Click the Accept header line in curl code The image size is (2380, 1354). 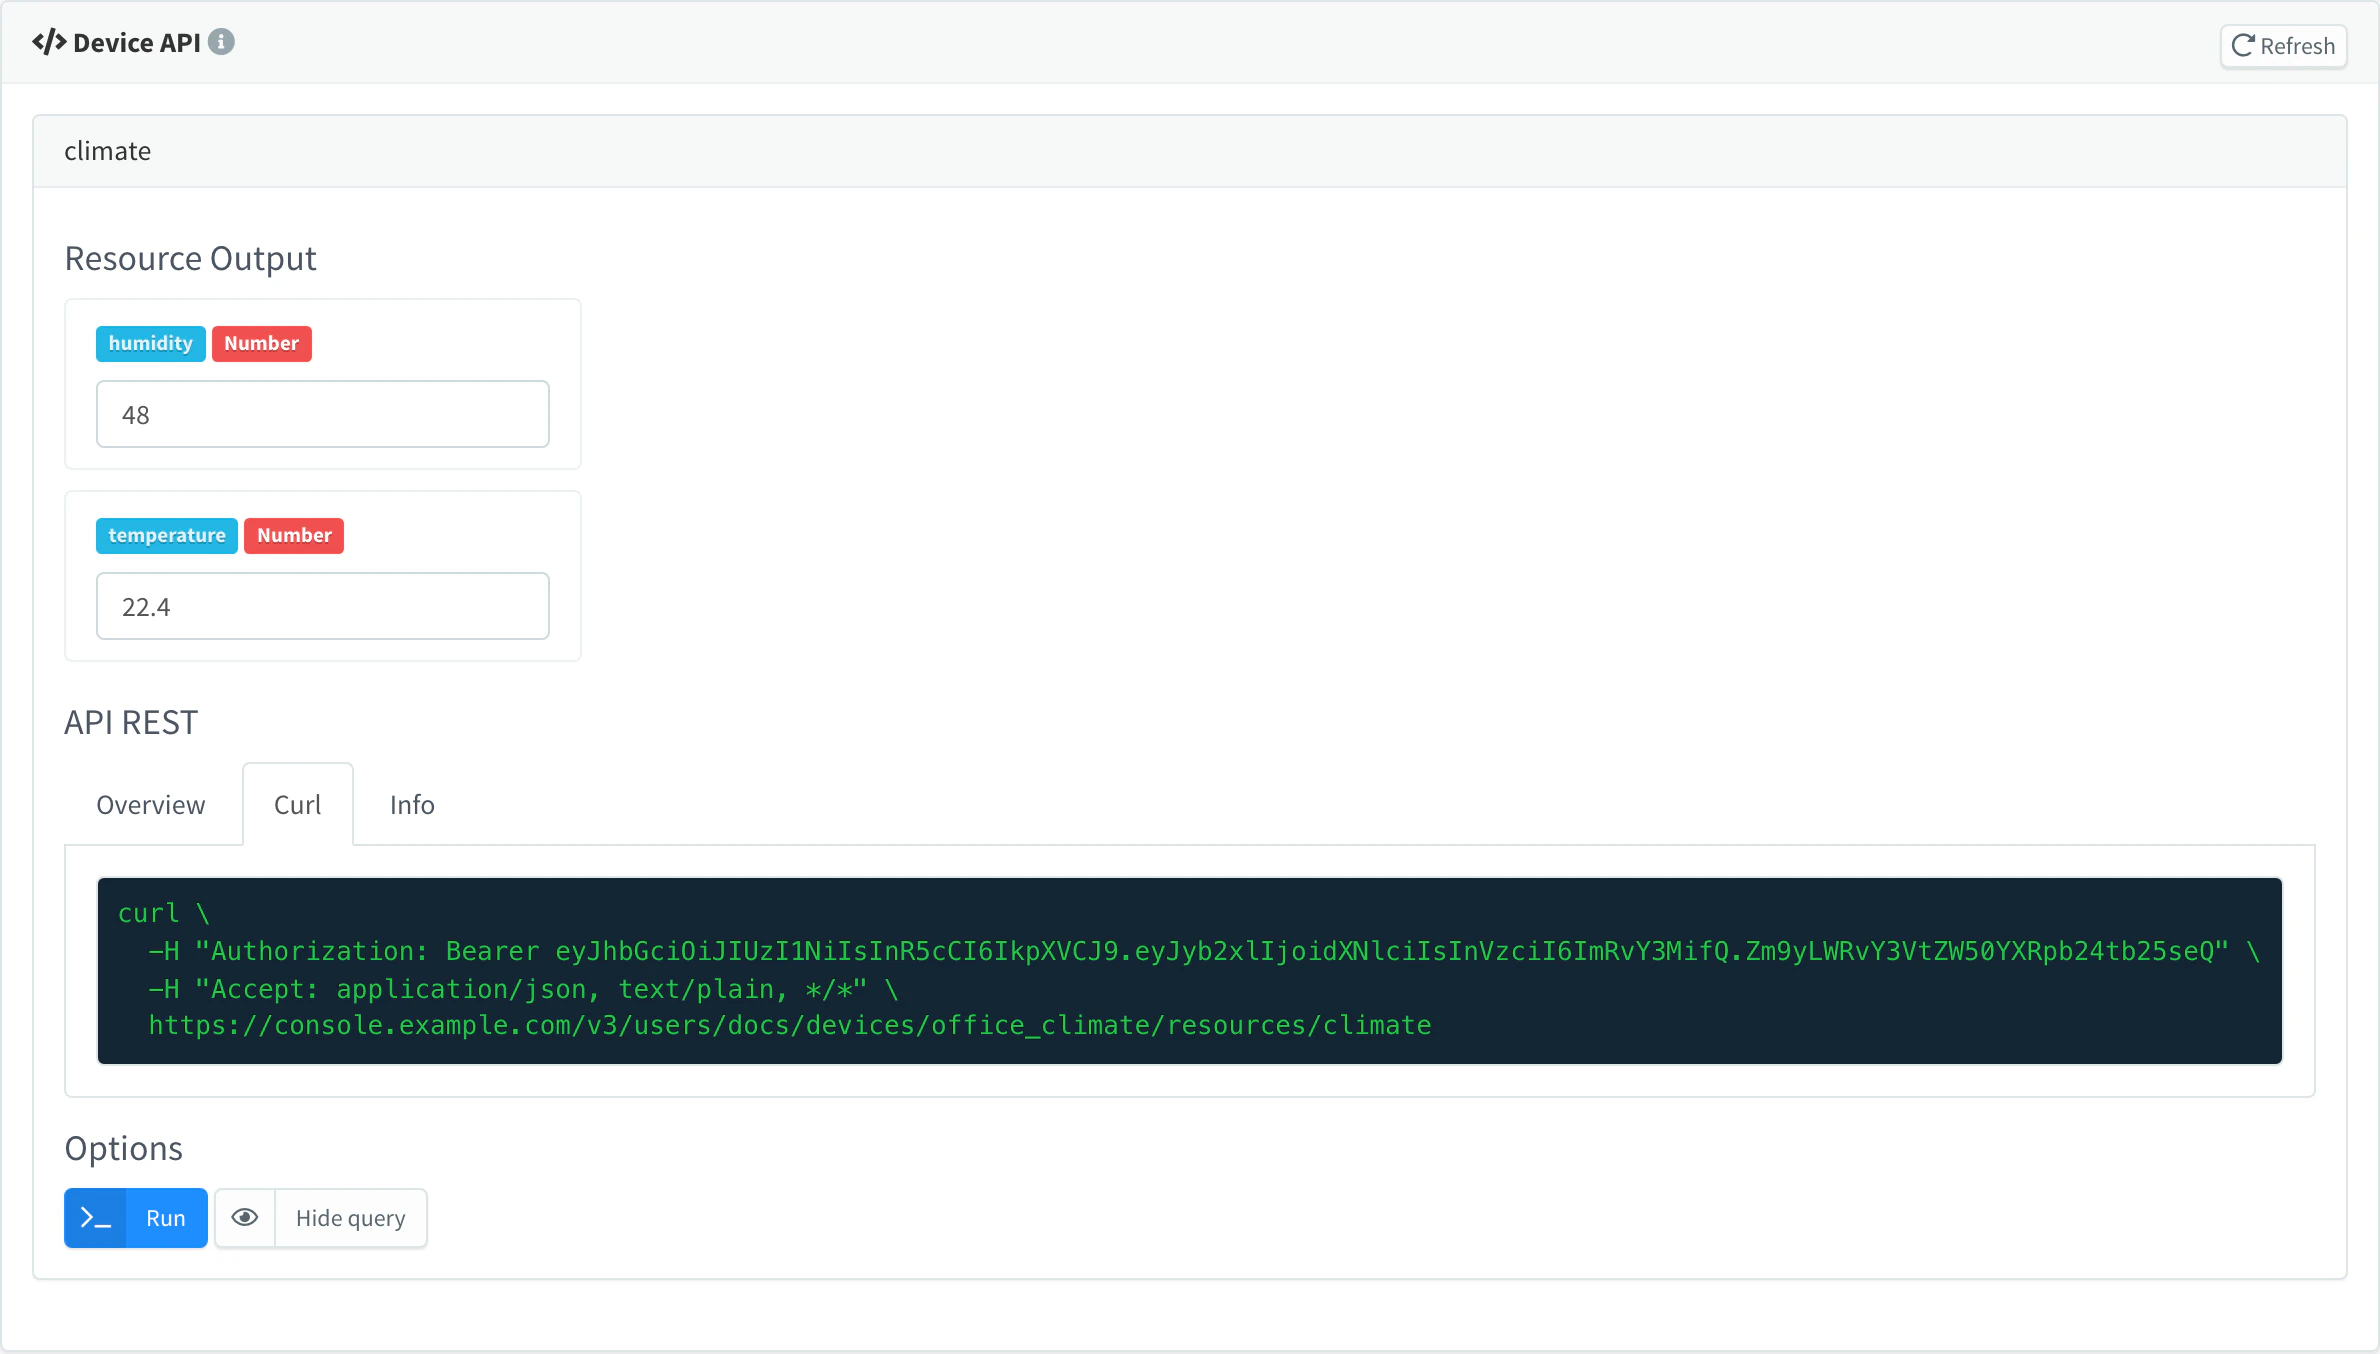(524, 989)
